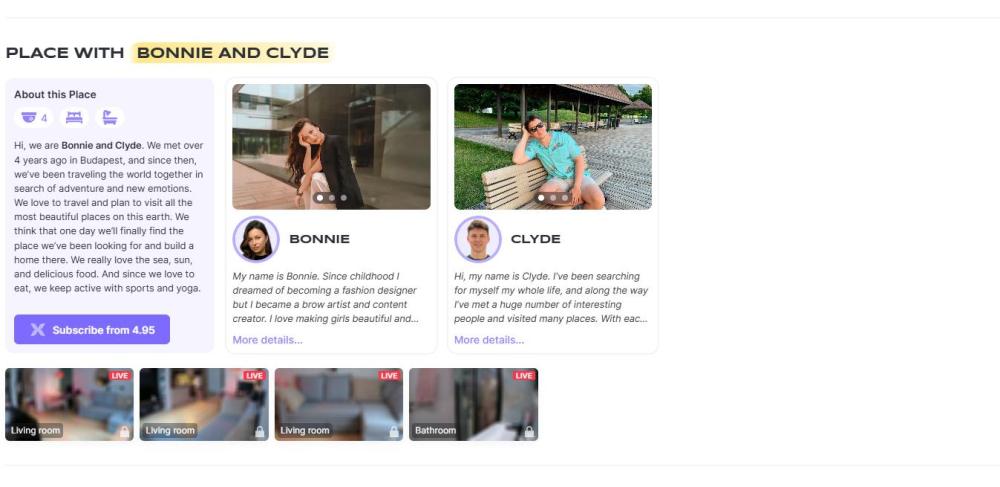Click Subscribe from 4.95 button

click(92, 330)
